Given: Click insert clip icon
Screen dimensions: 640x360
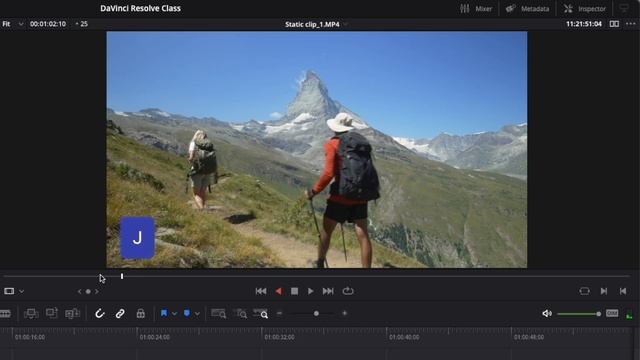Looking at the screenshot, I should point(31,313).
